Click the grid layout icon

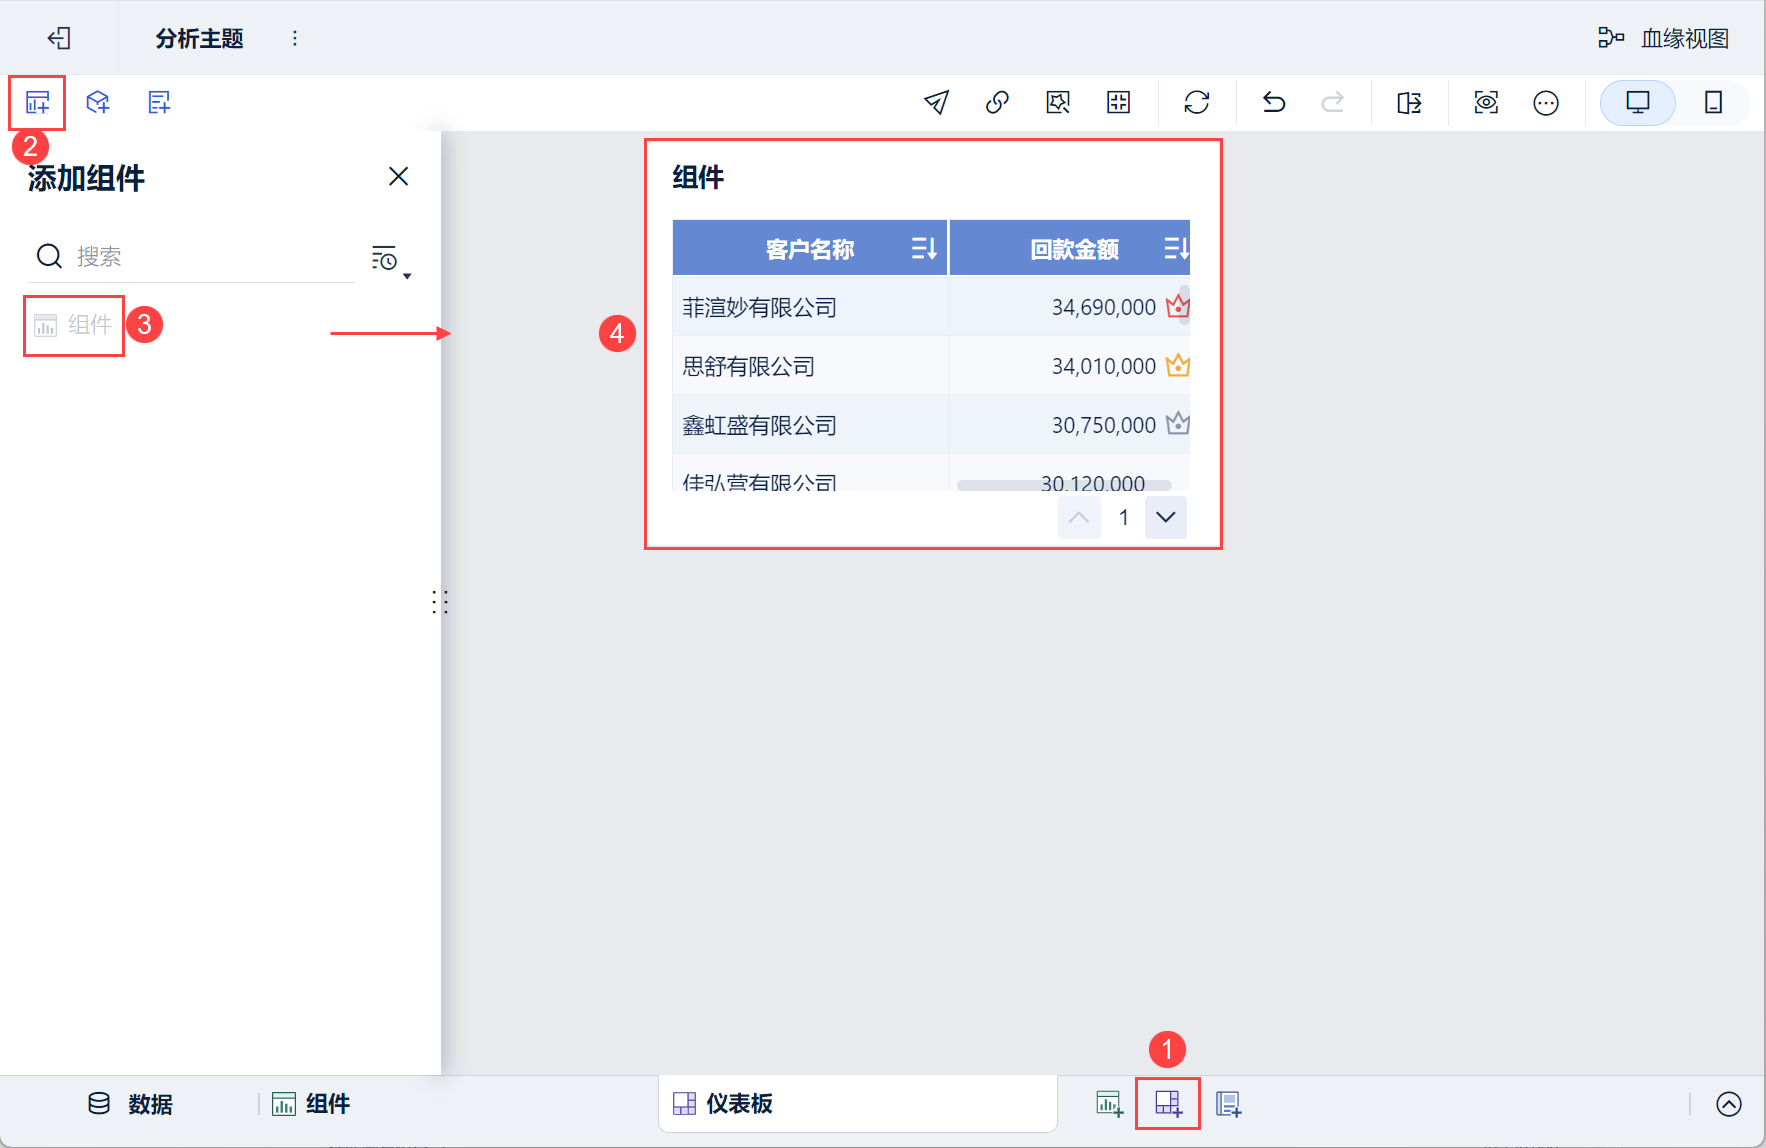pos(1119,102)
